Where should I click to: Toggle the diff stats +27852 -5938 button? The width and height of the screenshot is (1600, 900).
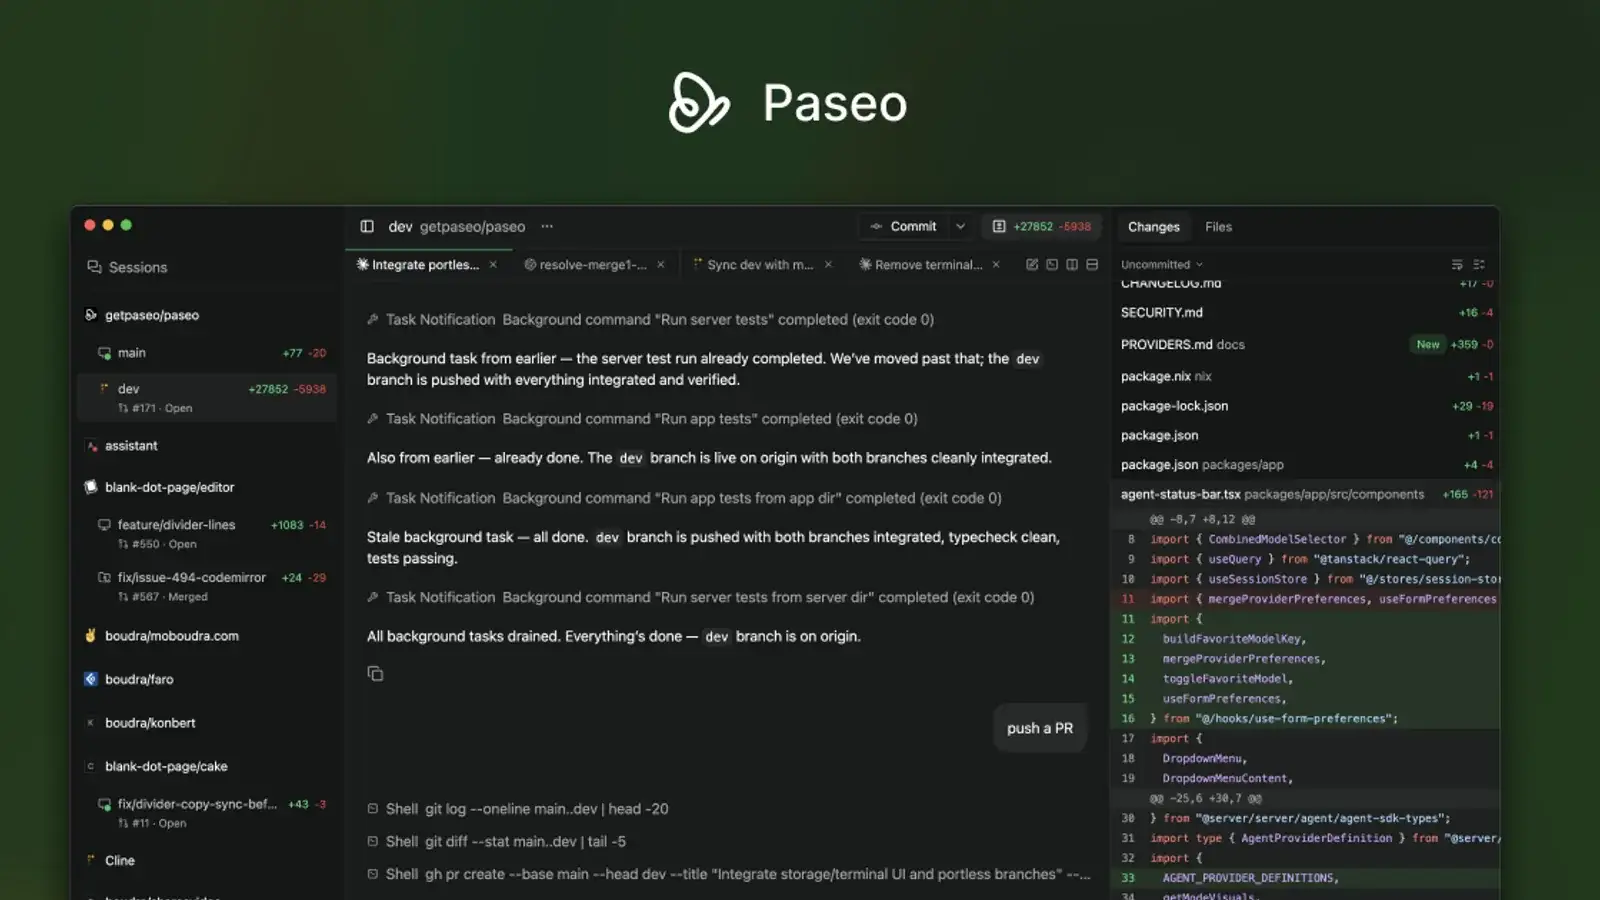tap(1041, 227)
